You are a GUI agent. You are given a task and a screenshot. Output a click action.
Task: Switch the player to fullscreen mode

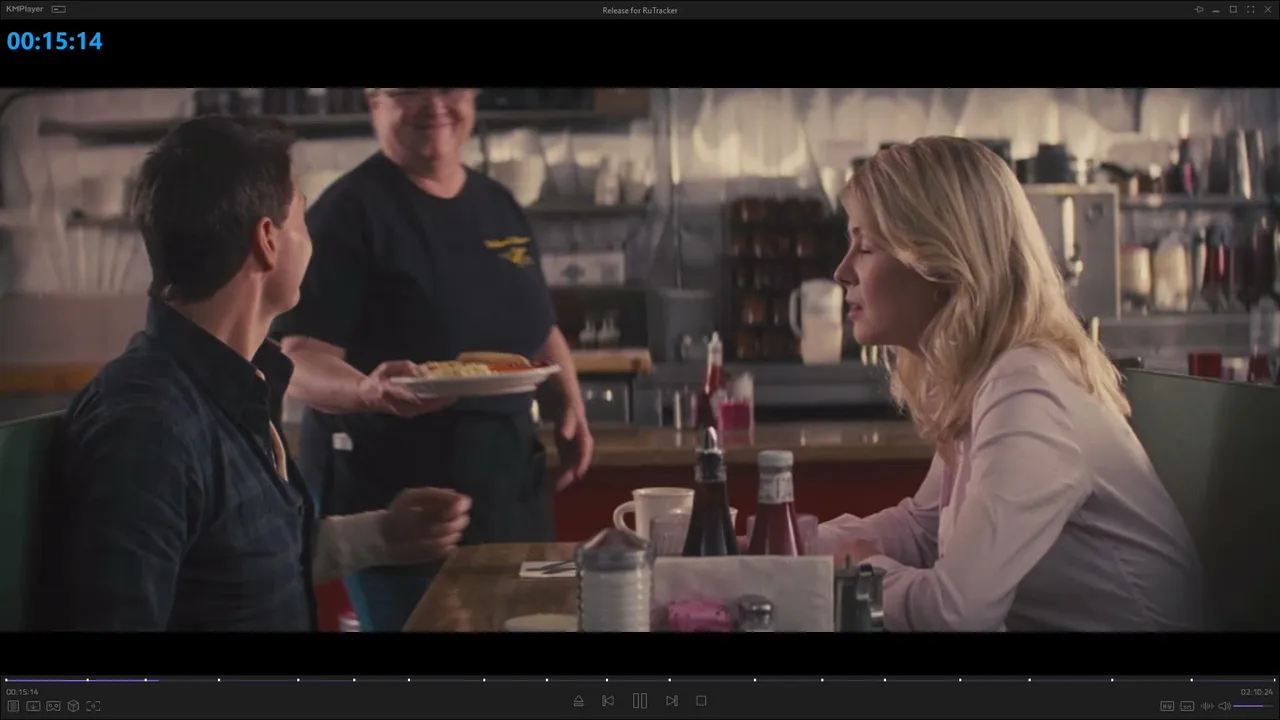tap(1249, 9)
